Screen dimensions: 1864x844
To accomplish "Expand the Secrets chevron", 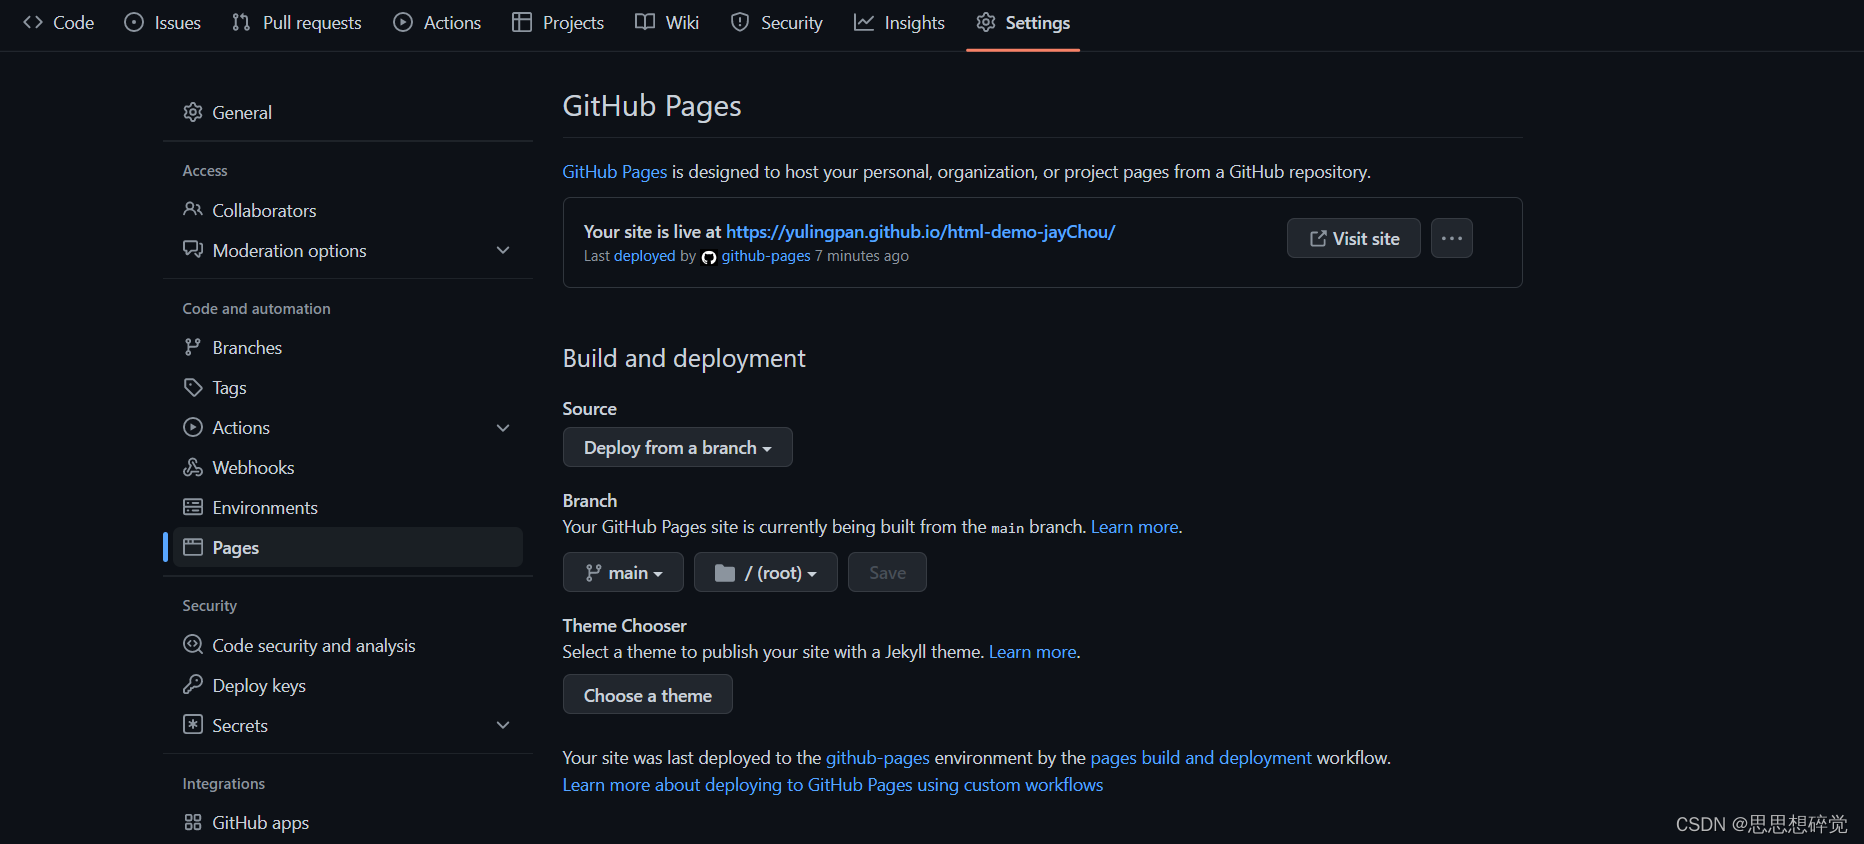I will (x=503, y=725).
